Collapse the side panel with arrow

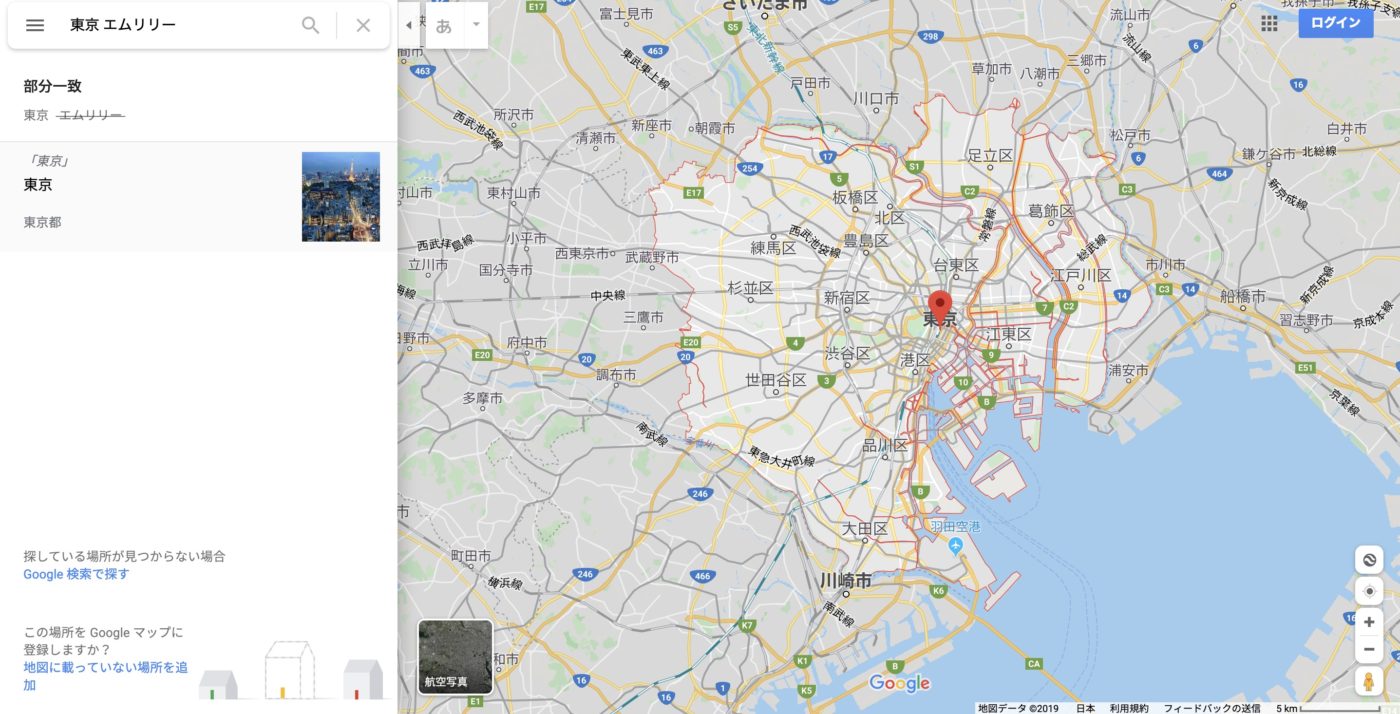click(x=409, y=25)
